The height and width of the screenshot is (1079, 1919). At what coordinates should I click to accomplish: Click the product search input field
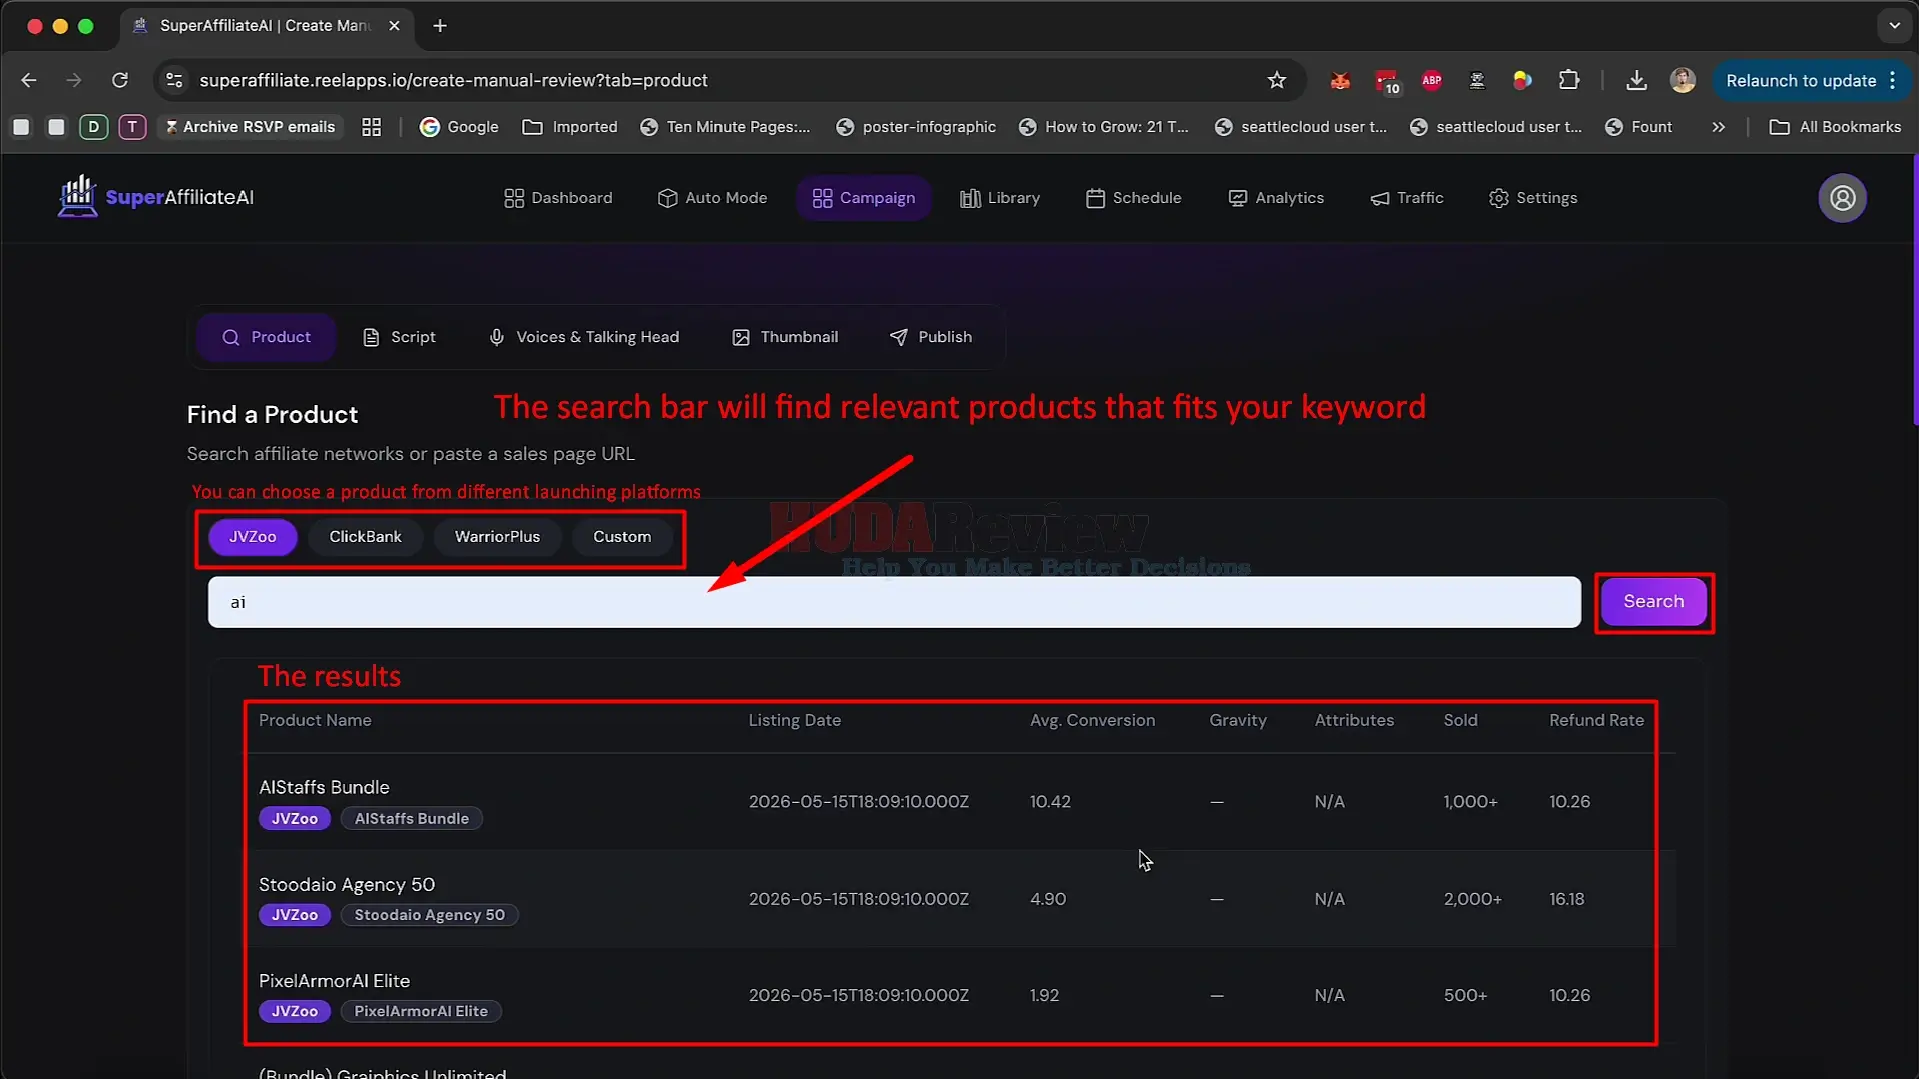894,602
